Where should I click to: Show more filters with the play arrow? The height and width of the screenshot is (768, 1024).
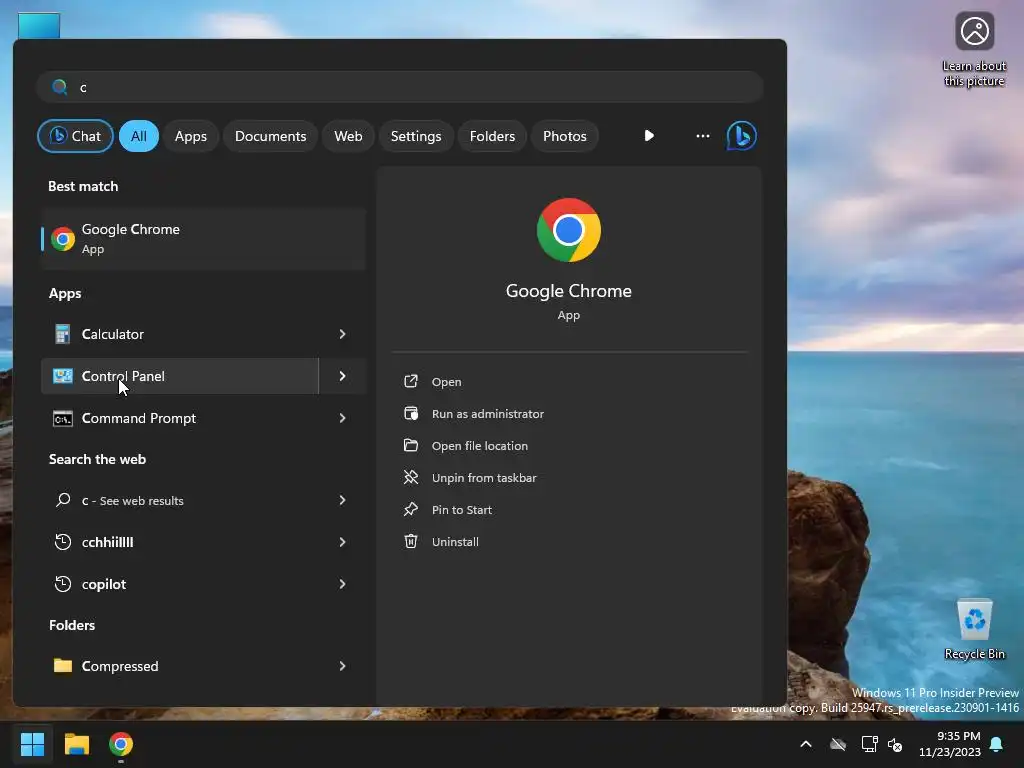pyautogui.click(x=648, y=136)
